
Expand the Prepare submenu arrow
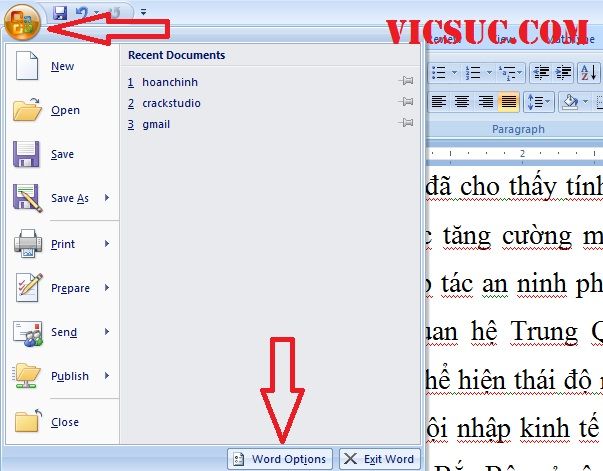107,288
